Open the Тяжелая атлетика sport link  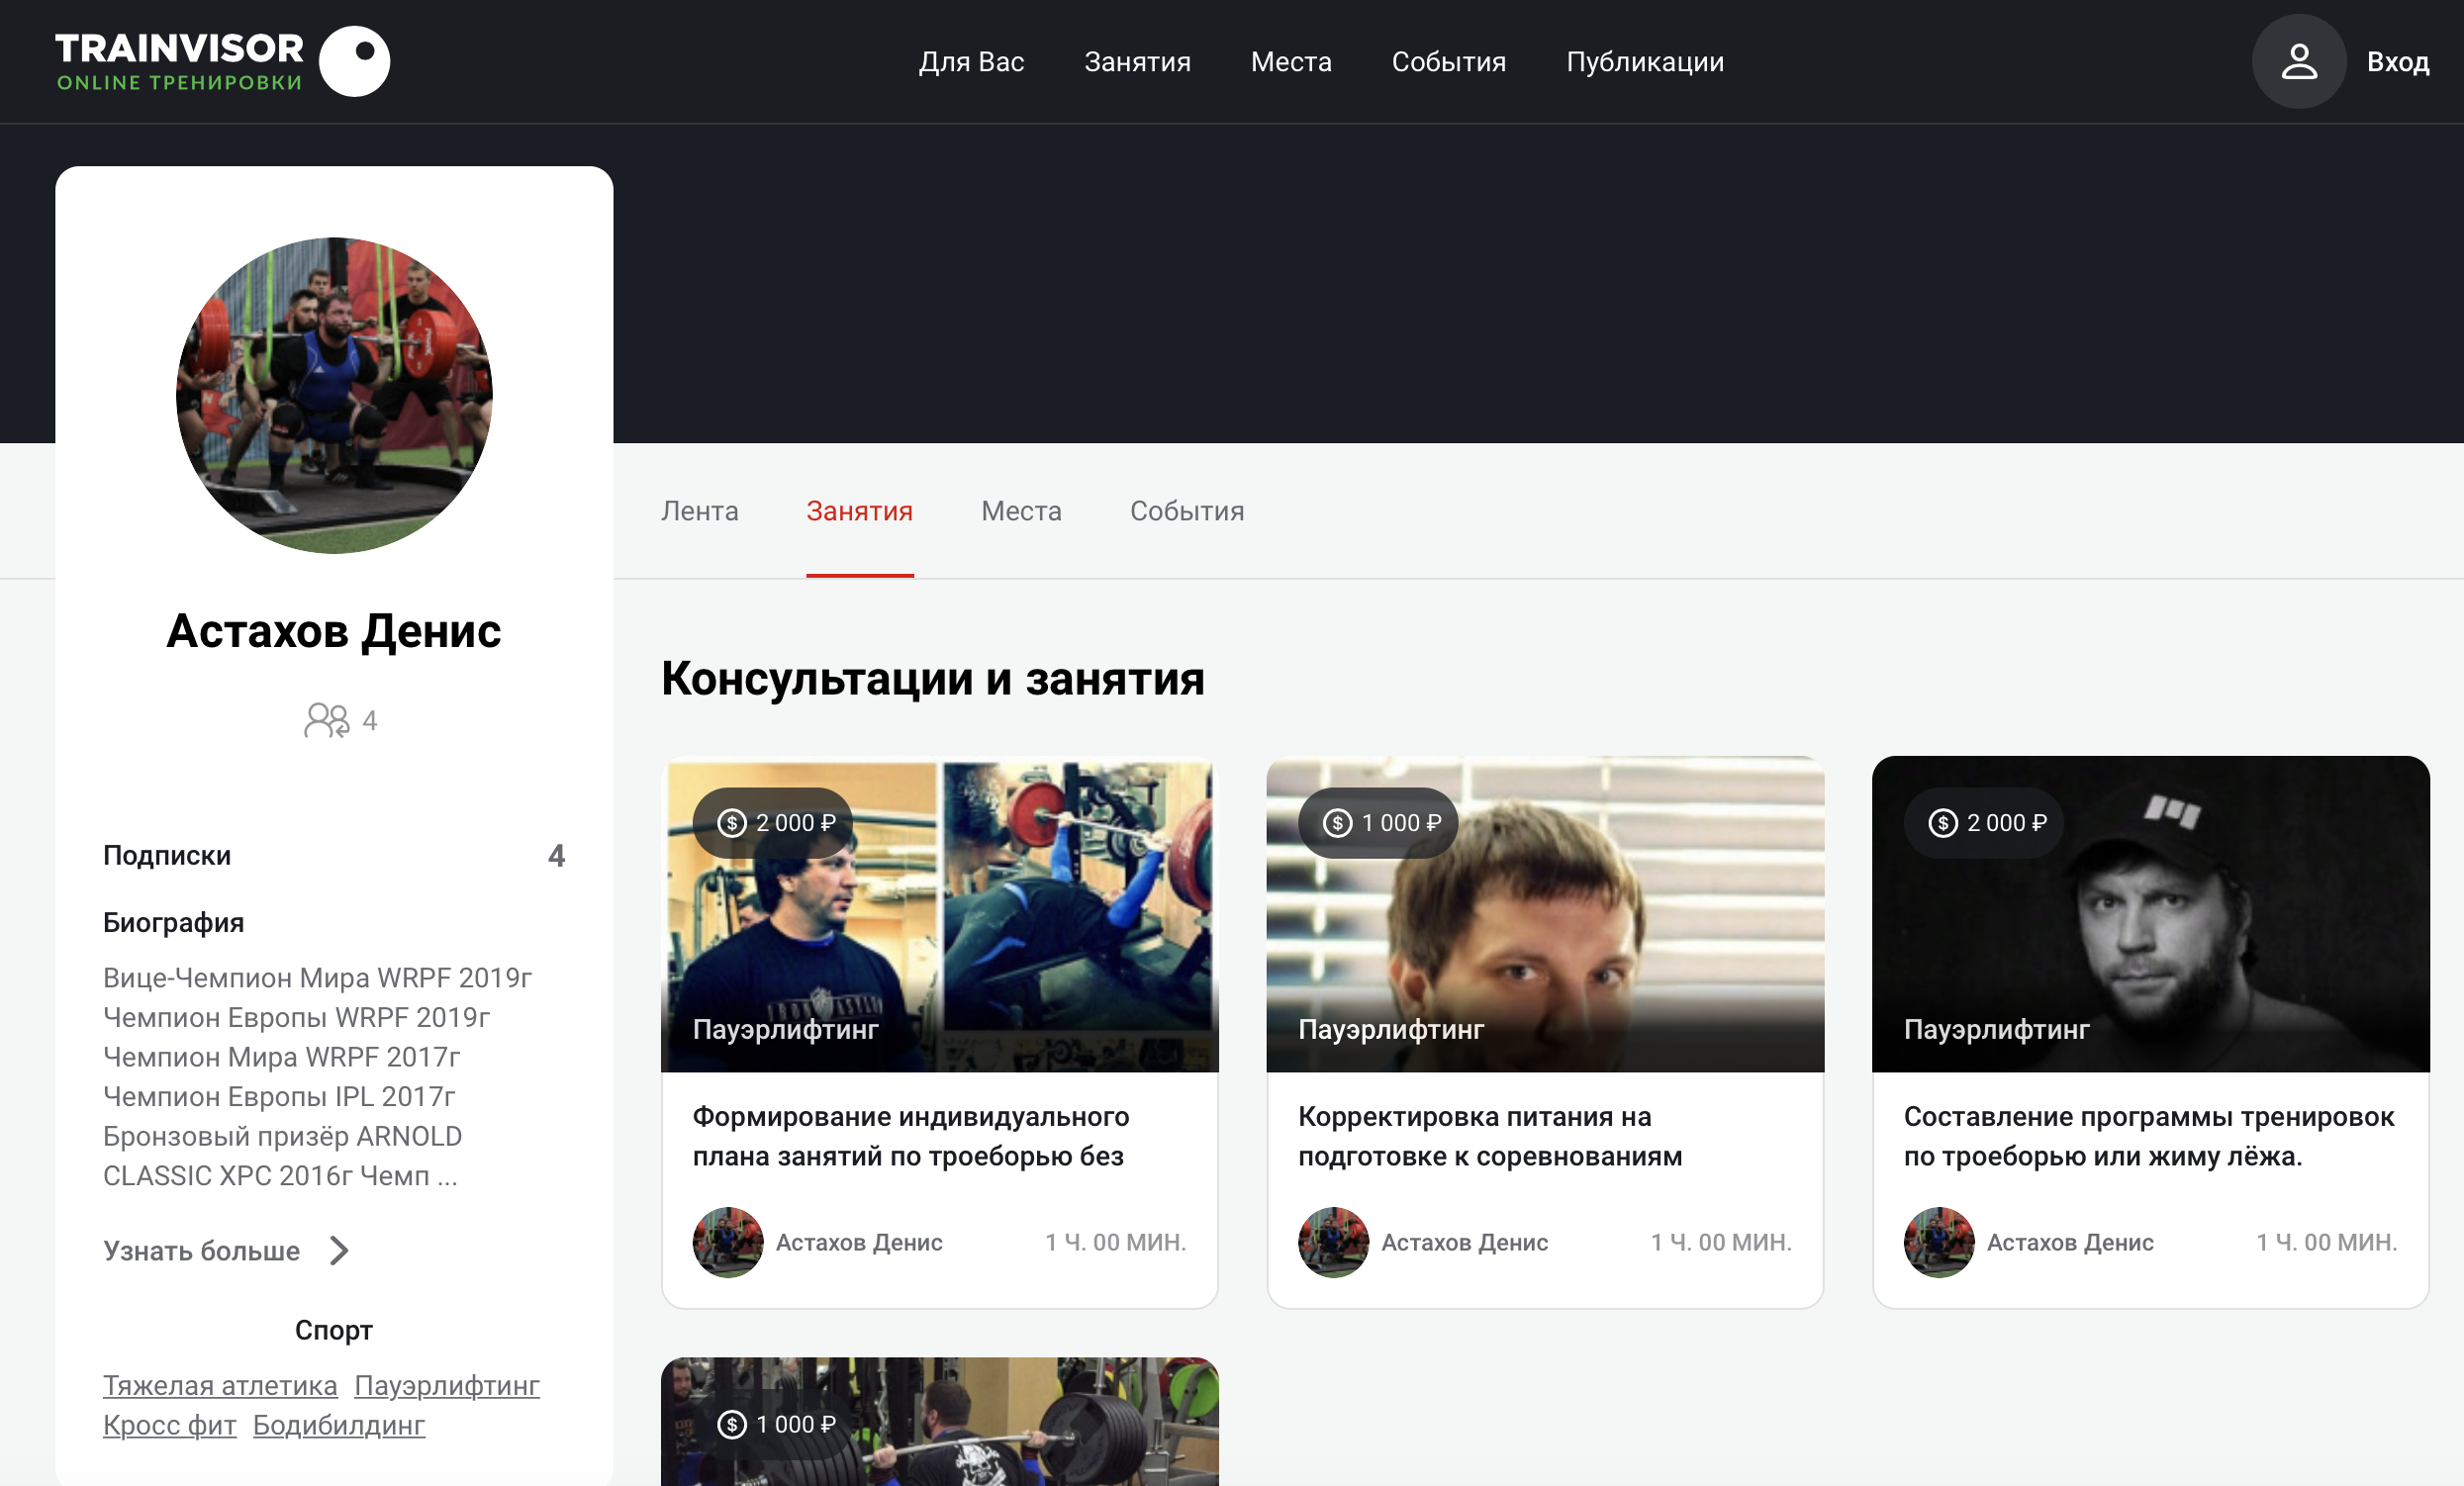tap(220, 1385)
